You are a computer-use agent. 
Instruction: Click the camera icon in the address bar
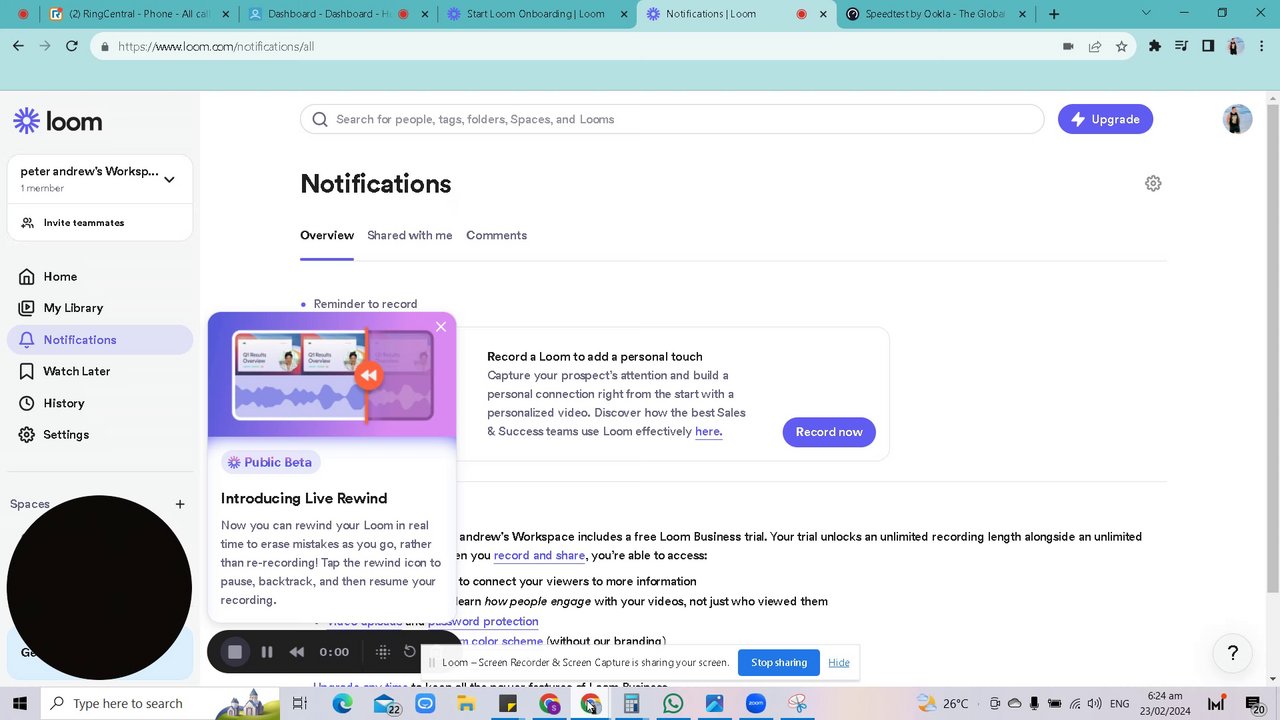click(1068, 46)
